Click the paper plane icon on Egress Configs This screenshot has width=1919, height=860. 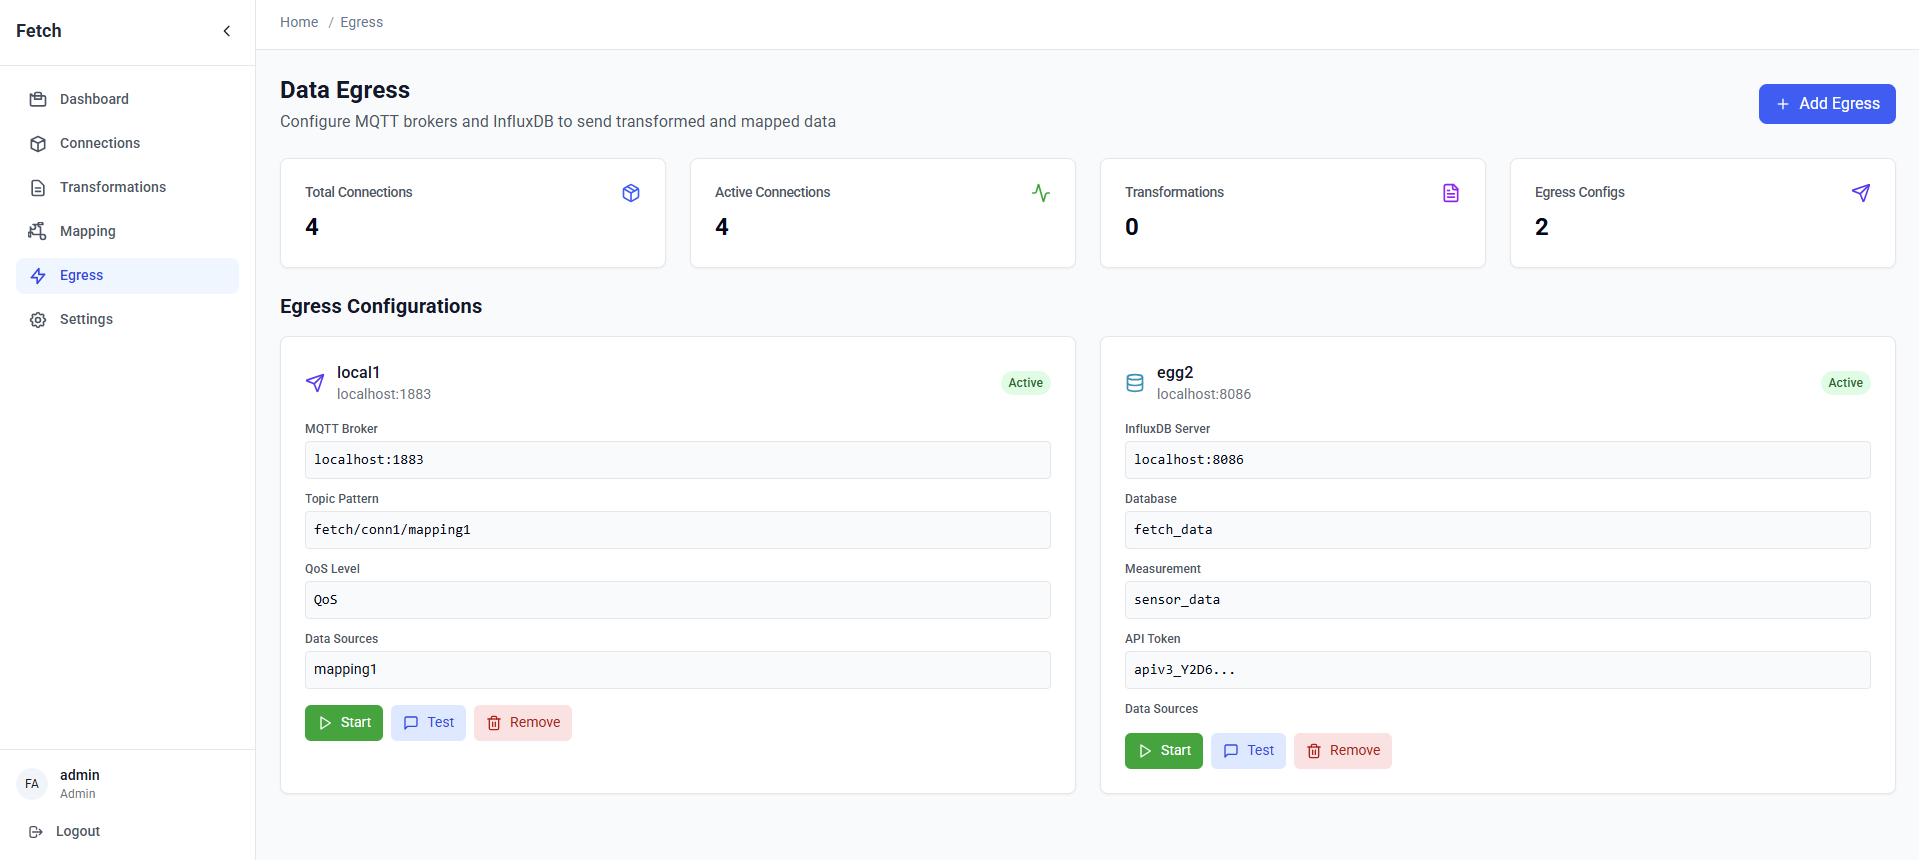click(x=1861, y=193)
